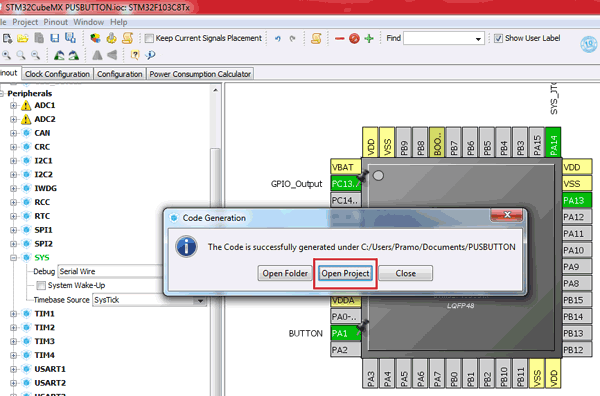Image resolution: width=600 pixels, height=396 pixels.
Task: Click the New Project toolbar icon
Action: (7, 38)
